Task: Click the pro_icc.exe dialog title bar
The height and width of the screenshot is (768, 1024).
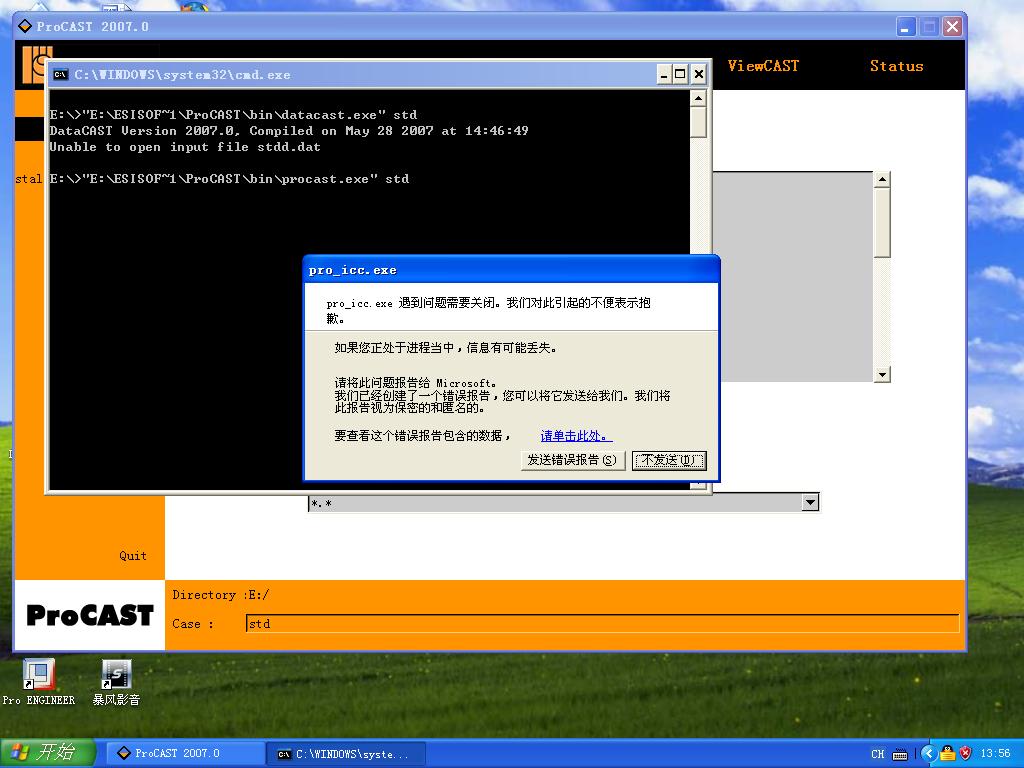Action: [x=511, y=270]
